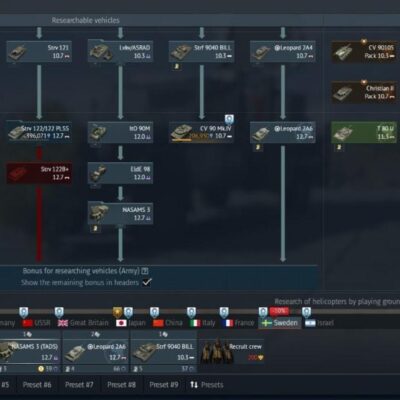Screen dimensions: 400x400
Task: Click the CV 90 Mk.IV research card
Action: [201, 132]
